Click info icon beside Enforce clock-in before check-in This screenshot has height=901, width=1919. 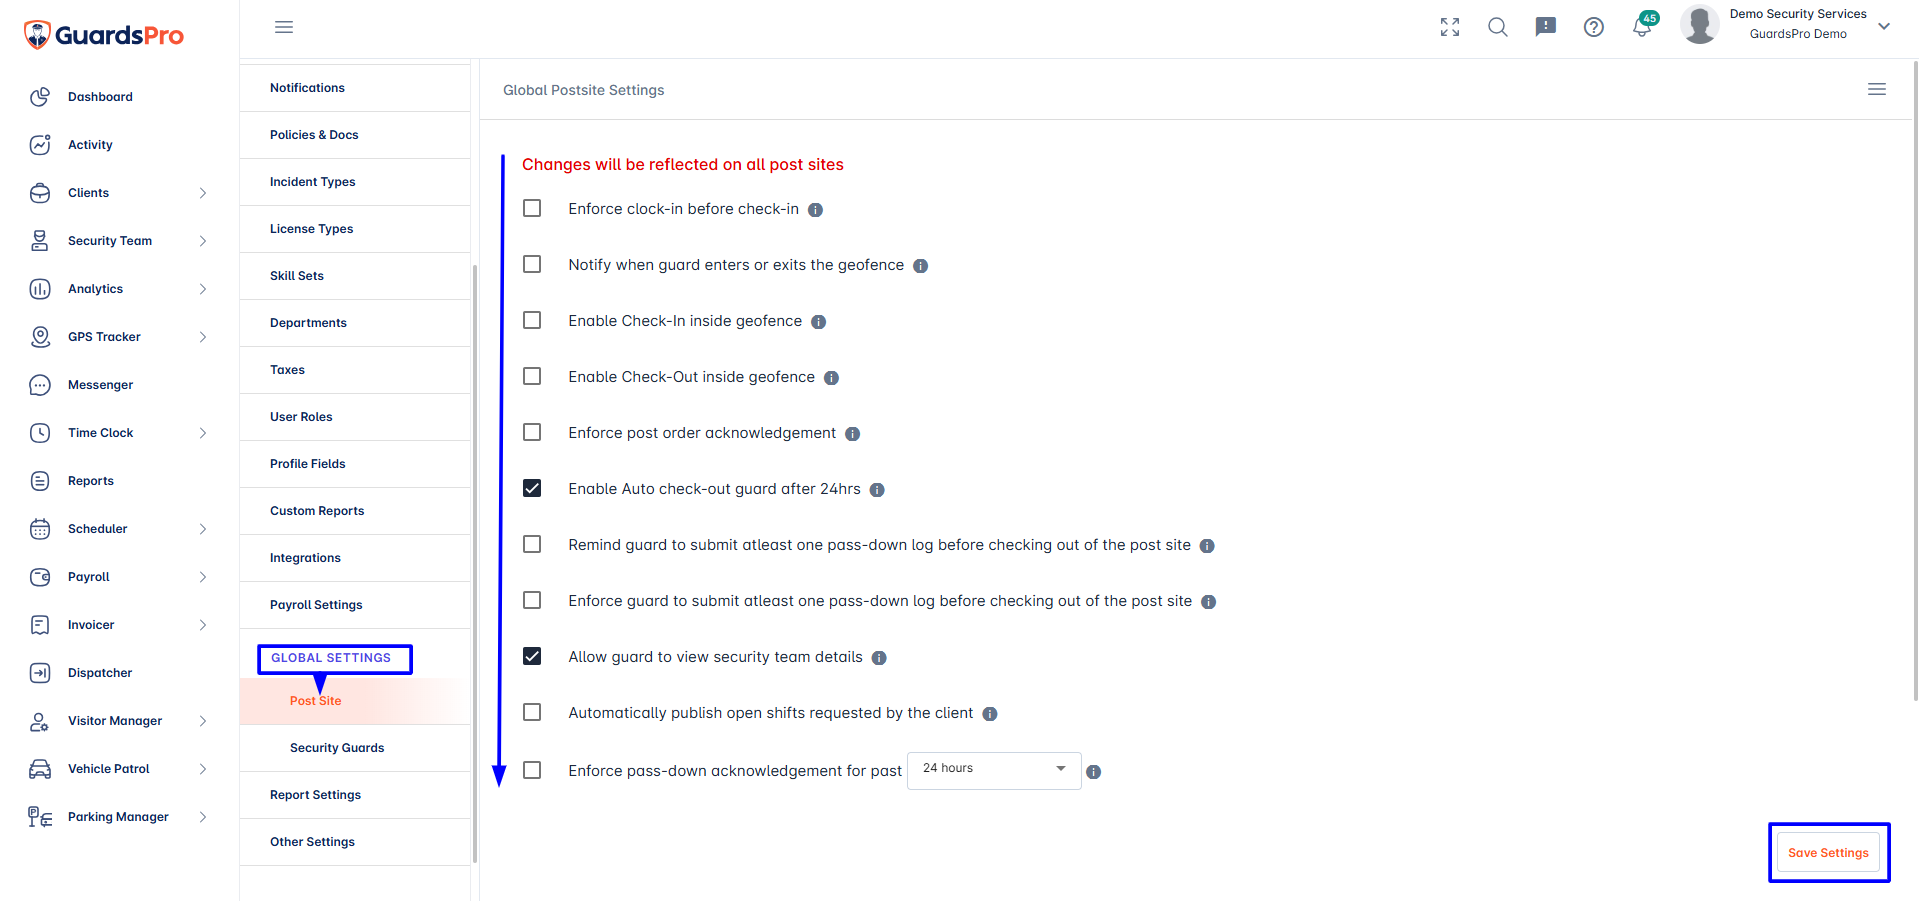(x=815, y=210)
